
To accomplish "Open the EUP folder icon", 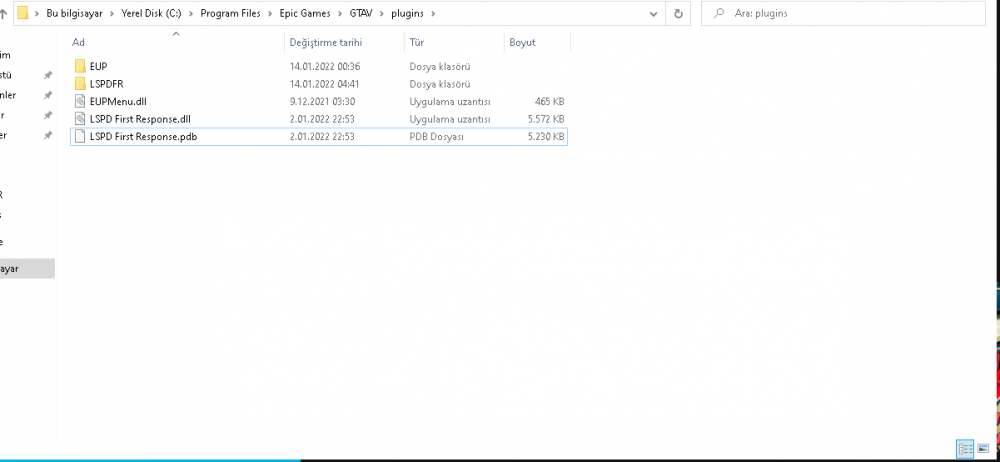I will click(x=80, y=66).
